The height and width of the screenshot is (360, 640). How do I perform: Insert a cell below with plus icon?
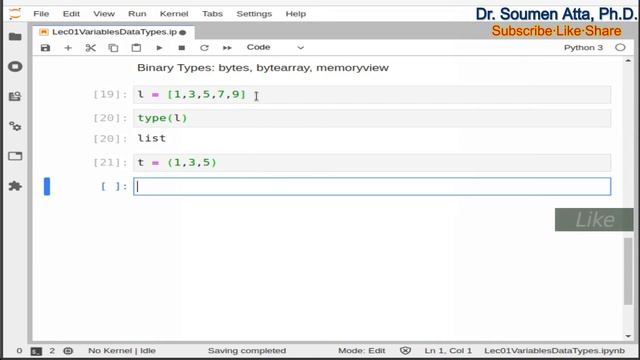click(68, 48)
